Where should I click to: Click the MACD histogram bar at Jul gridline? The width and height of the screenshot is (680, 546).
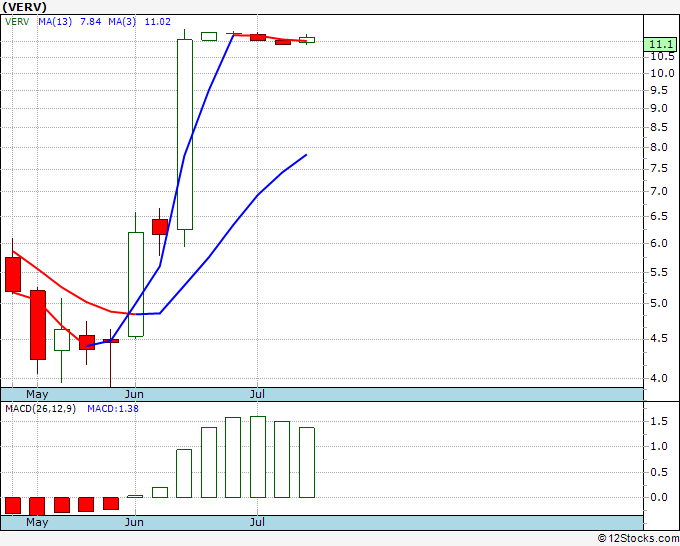[258, 457]
